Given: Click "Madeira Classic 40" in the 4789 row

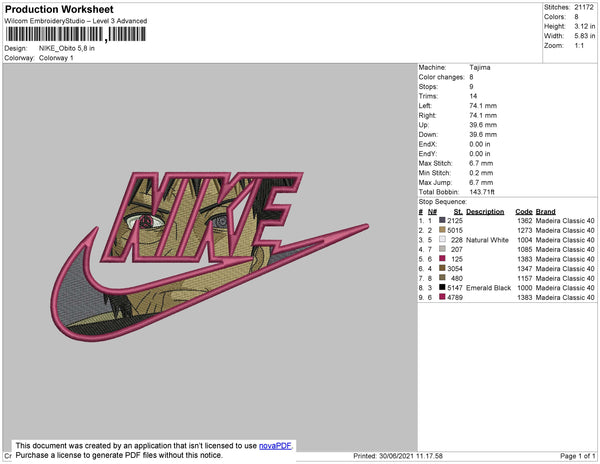Looking at the screenshot, I should (x=565, y=297).
